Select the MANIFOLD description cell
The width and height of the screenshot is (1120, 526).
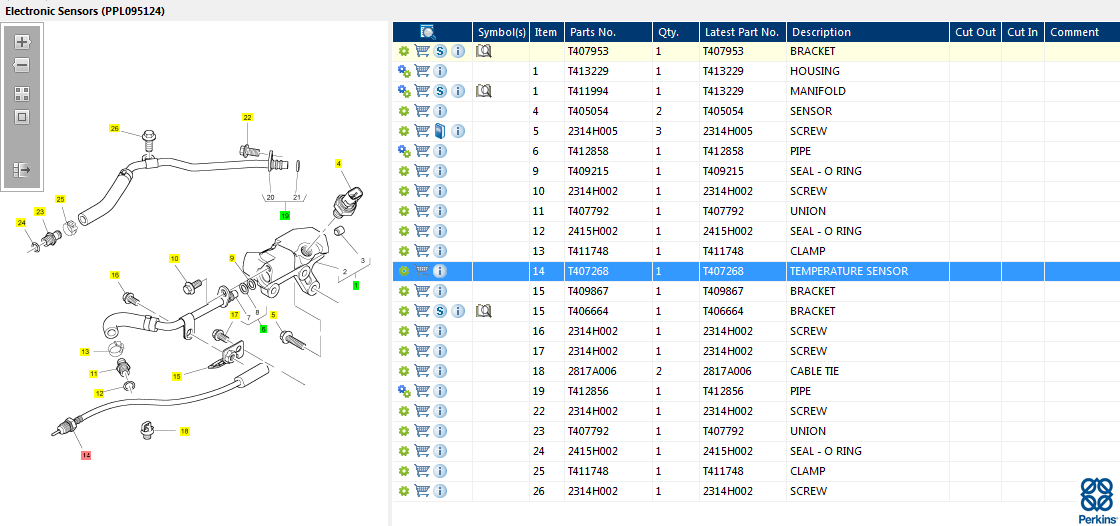point(868,91)
